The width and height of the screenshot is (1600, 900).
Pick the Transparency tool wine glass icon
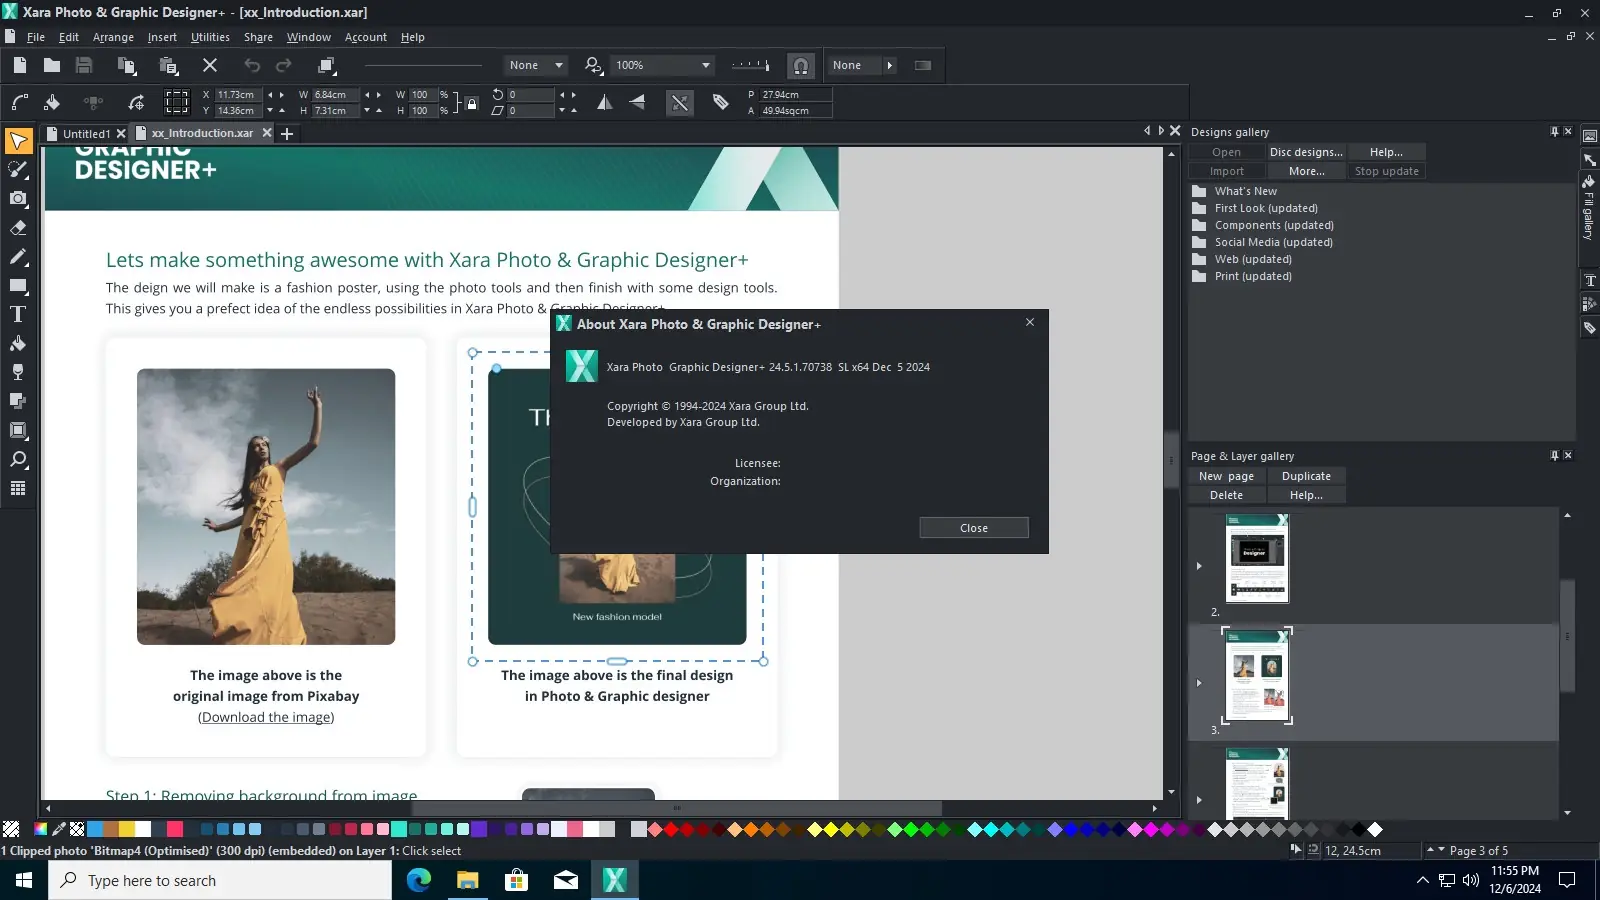click(18, 373)
